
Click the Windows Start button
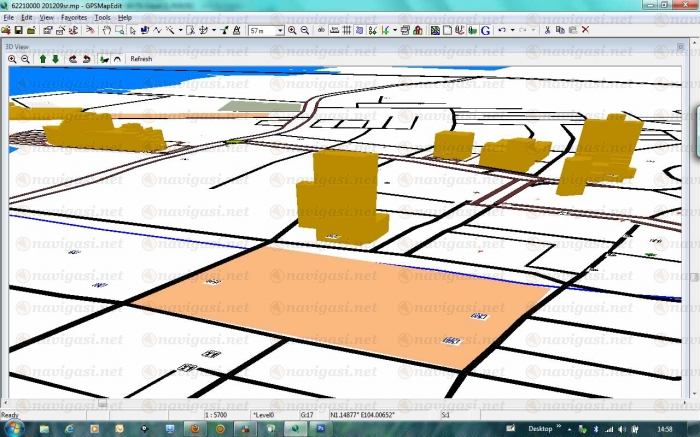click(14, 428)
